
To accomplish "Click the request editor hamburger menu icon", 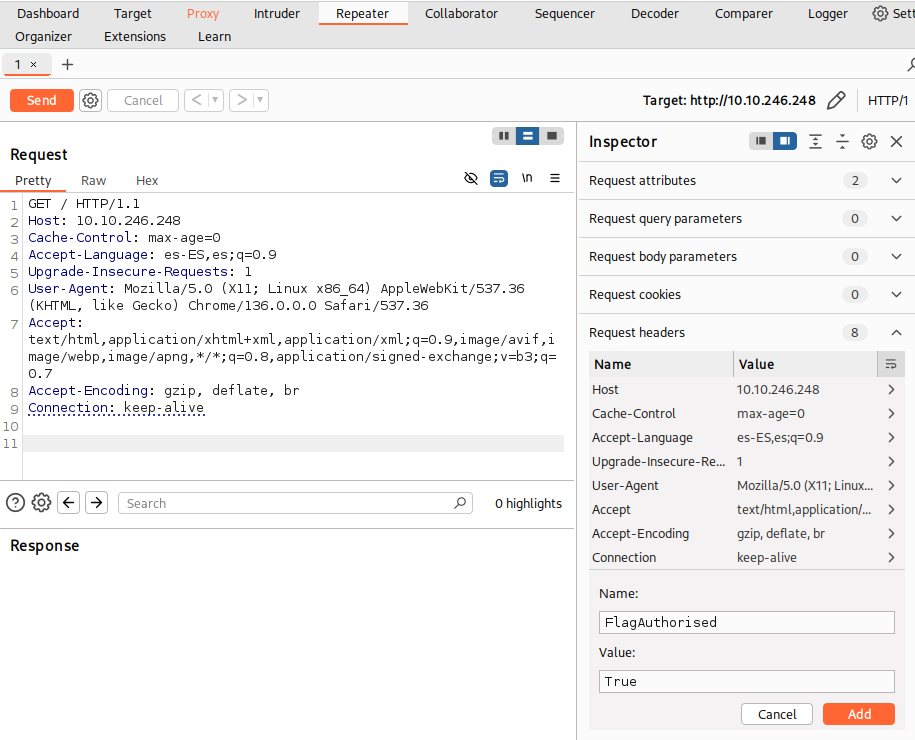I will coord(555,178).
